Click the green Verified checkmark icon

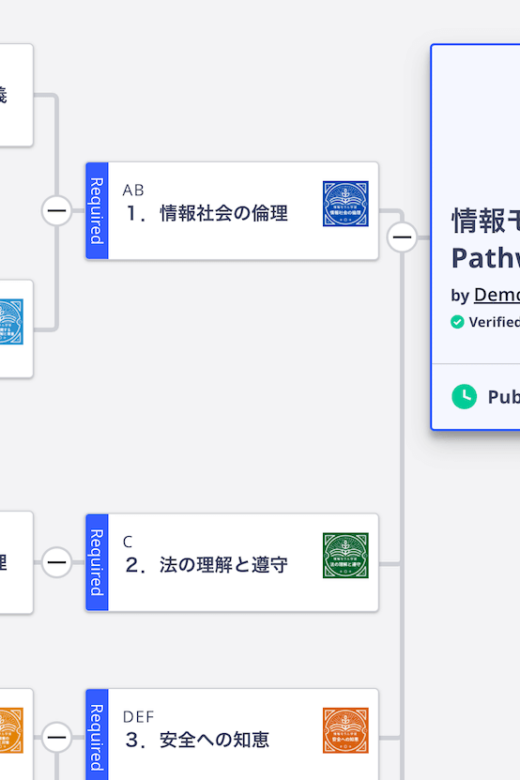(x=457, y=322)
